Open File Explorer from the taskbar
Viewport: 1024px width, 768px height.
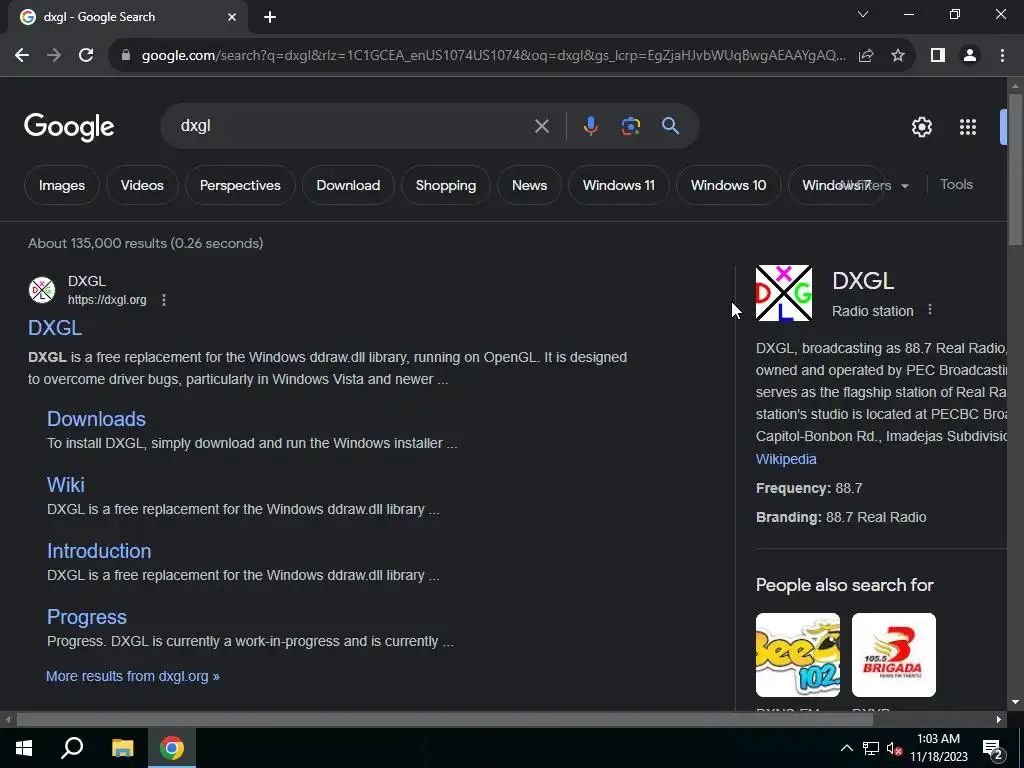122,748
